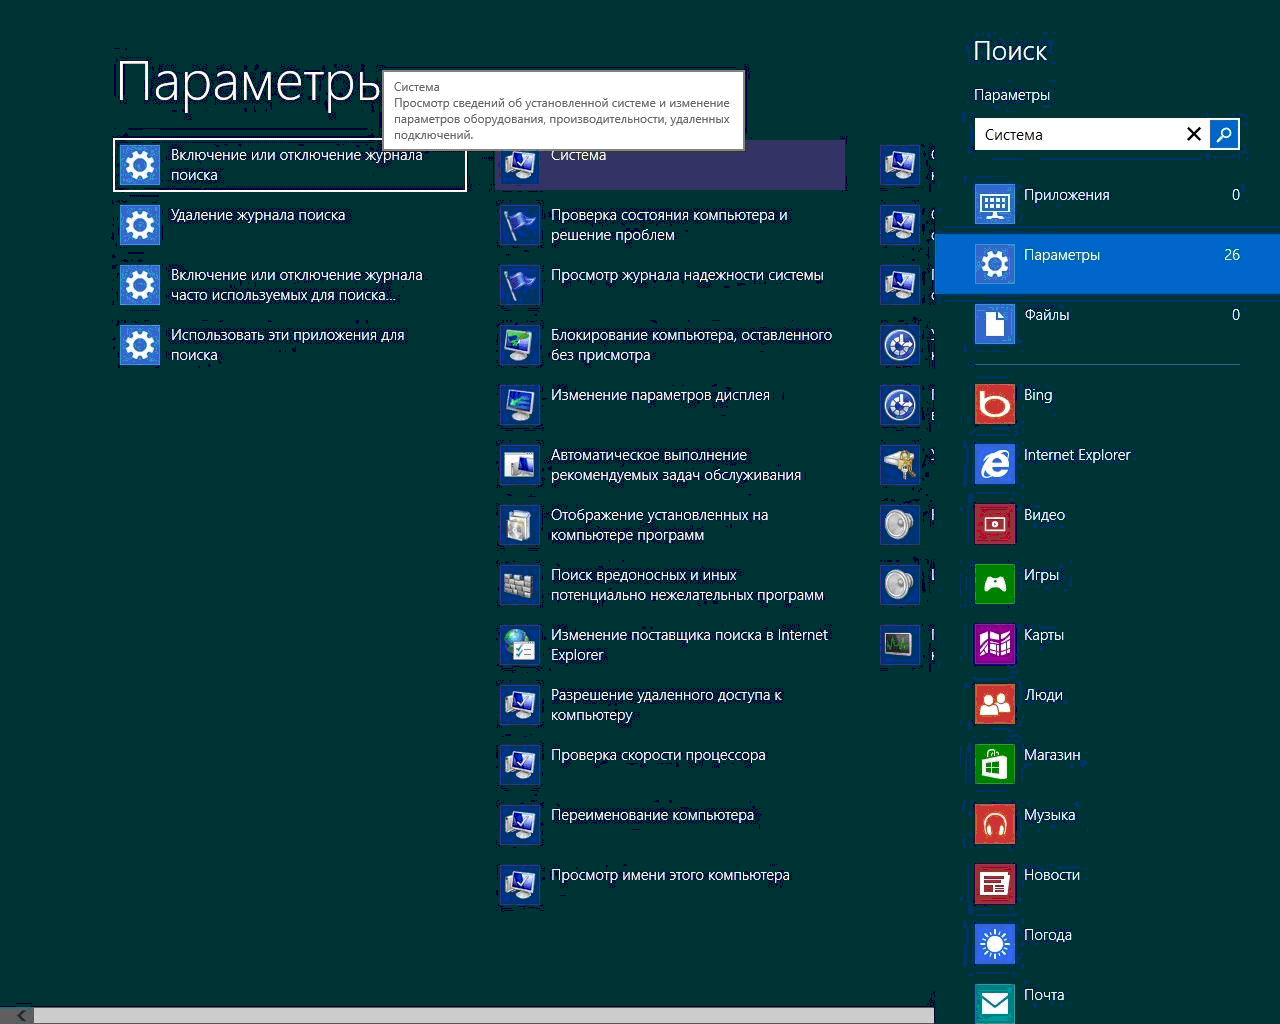The width and height of the screenshot is (1280, 1024).
Task: Open the Bing app icon
Action: click(x=994, y=404)
